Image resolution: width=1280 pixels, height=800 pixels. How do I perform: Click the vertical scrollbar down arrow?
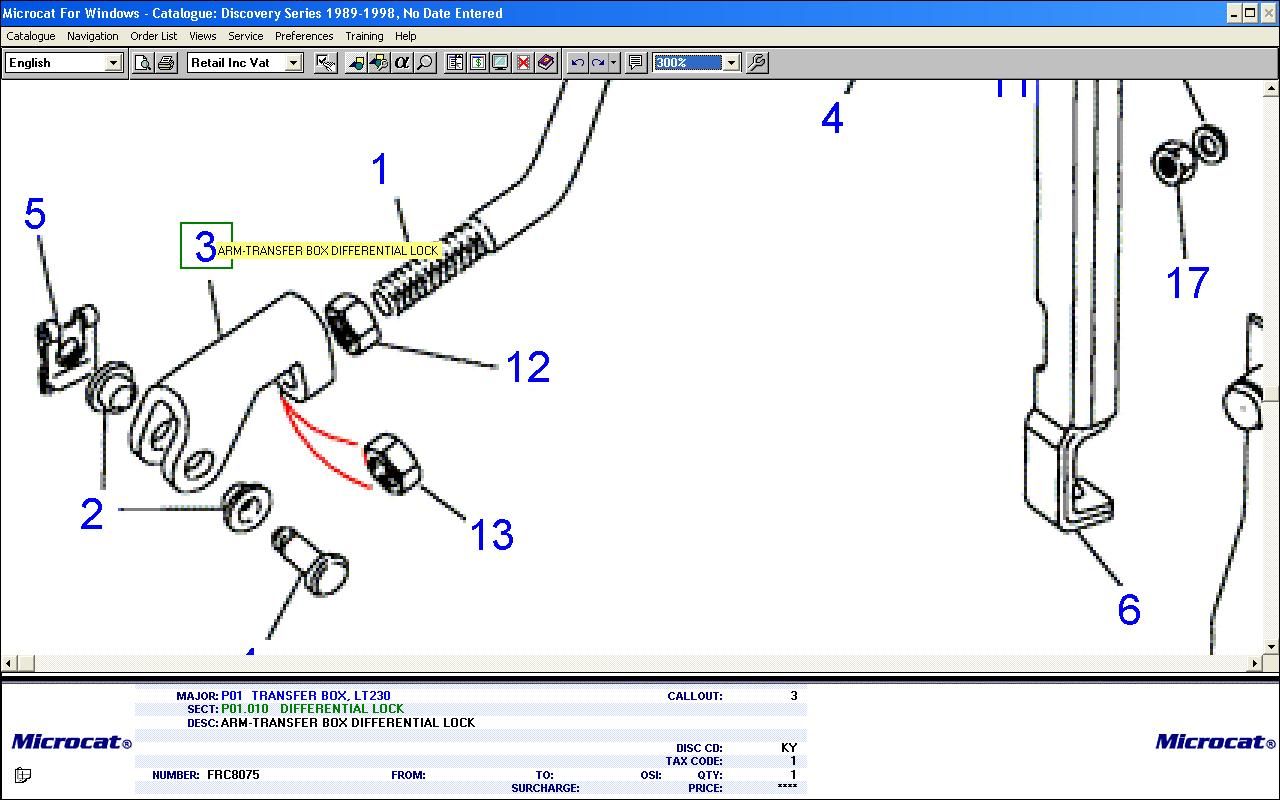tap(1272, 647)
